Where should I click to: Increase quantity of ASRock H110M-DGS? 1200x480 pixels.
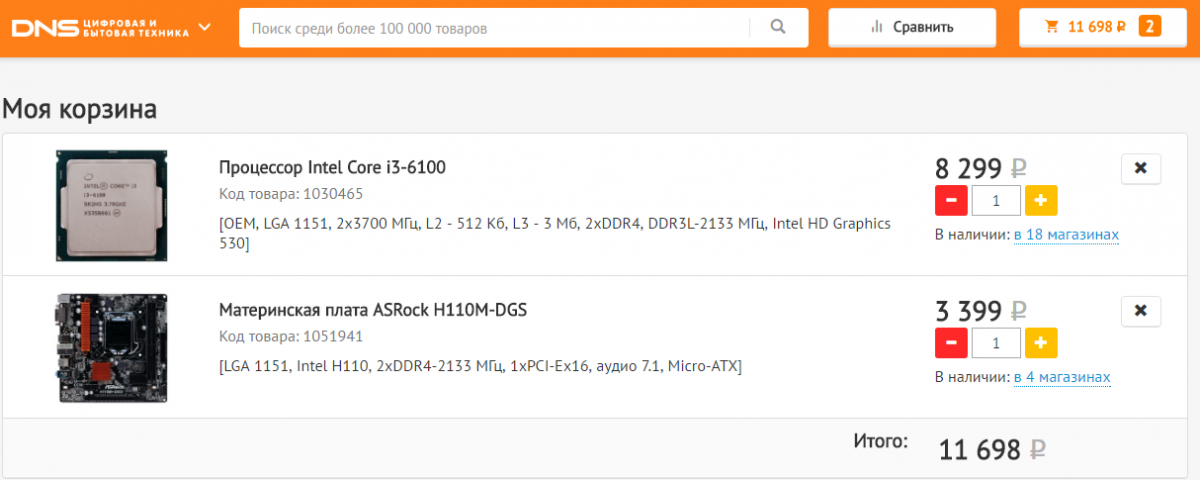[1041, 343]
